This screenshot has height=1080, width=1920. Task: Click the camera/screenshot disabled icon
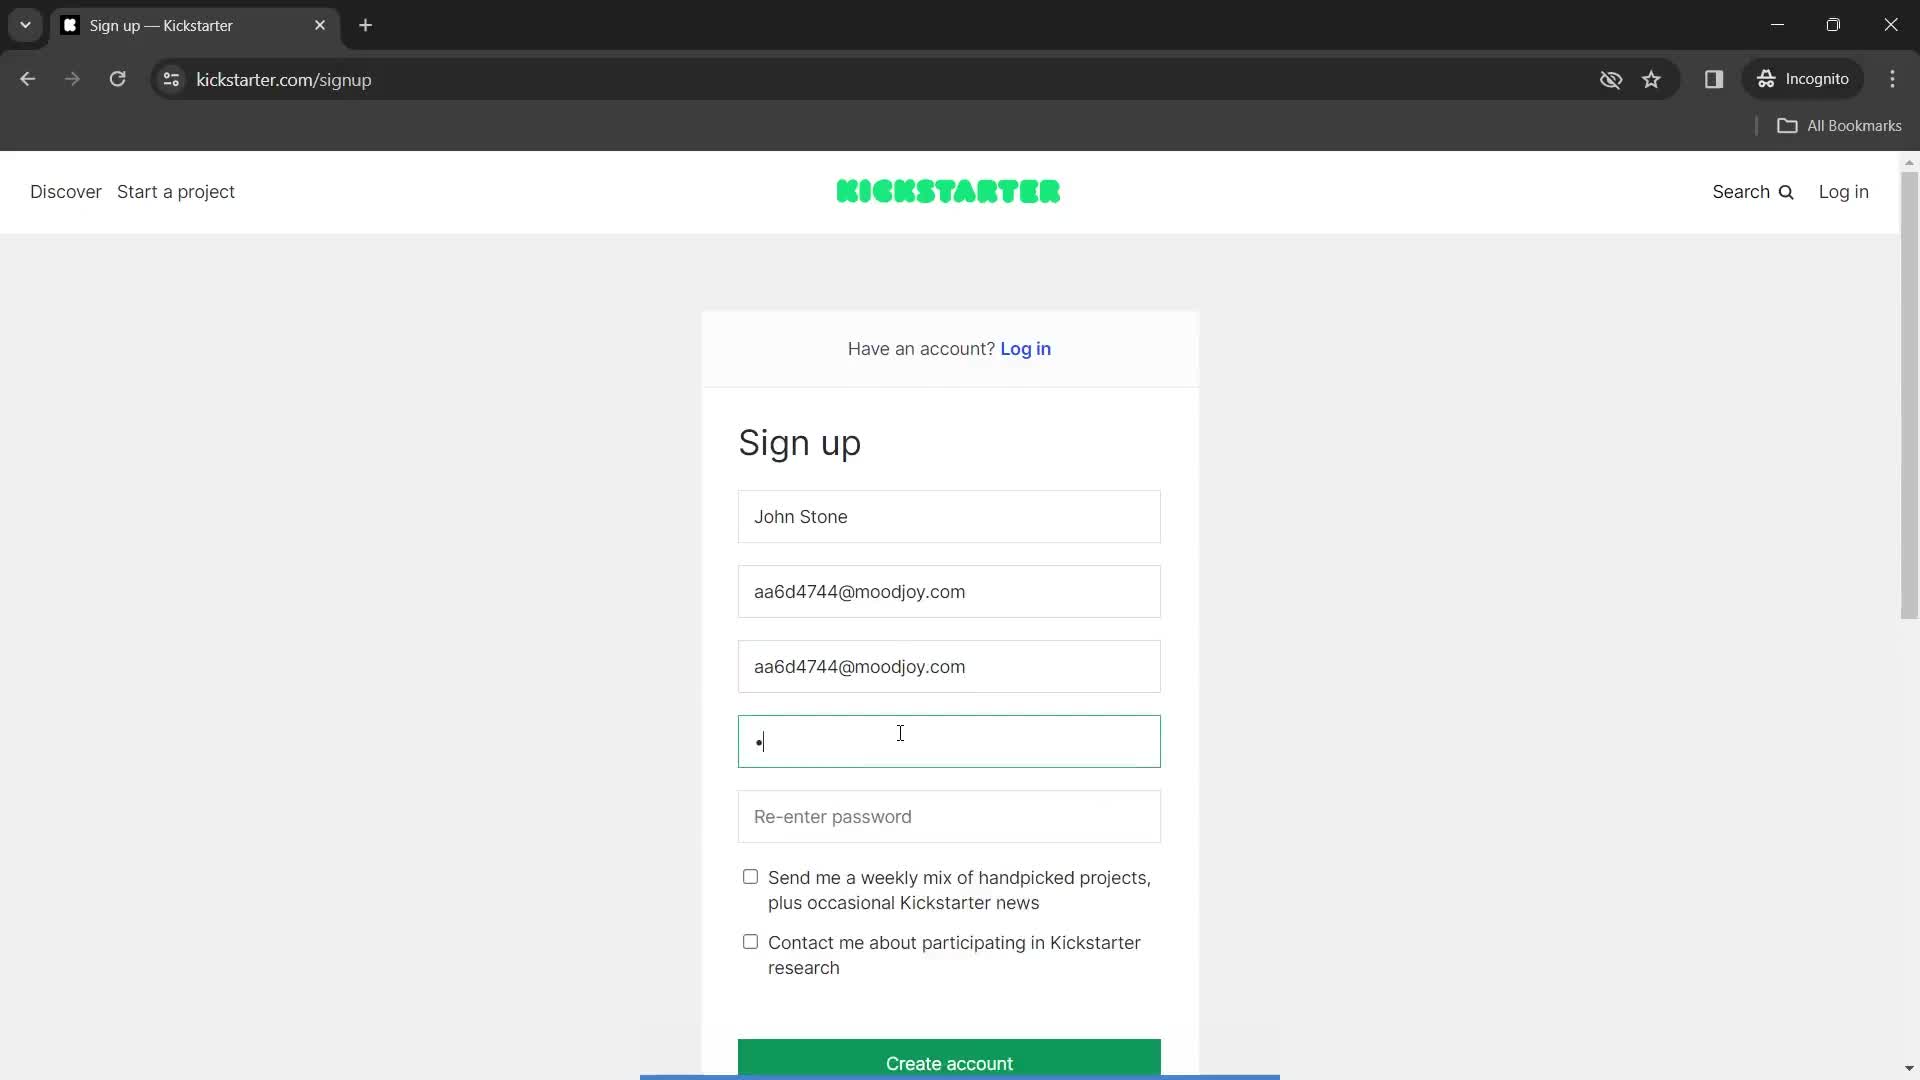[1610, 79]
